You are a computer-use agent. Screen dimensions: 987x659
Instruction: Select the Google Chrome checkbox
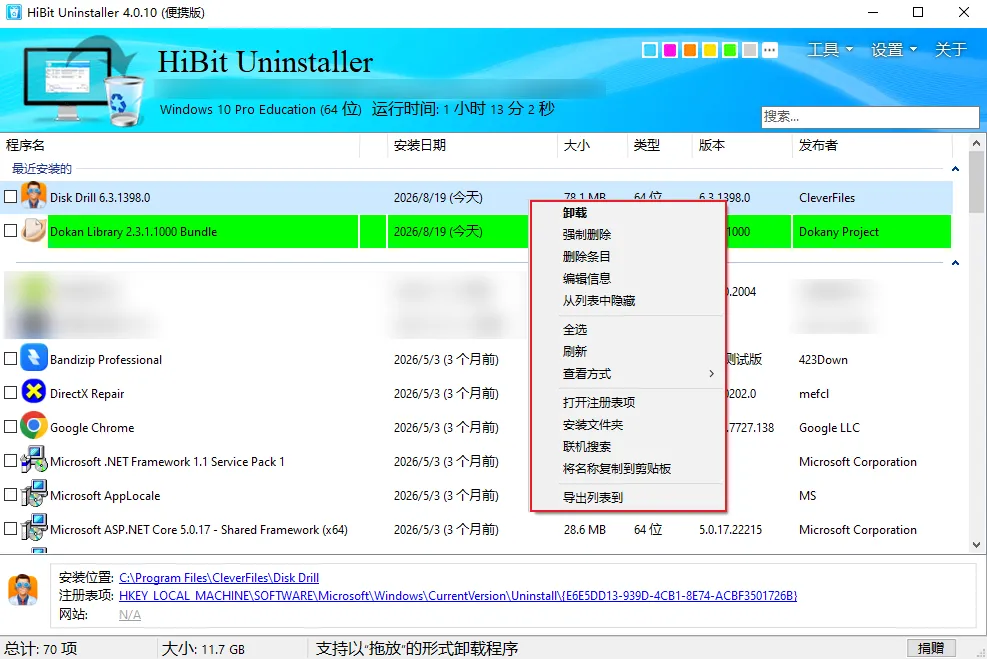(x=10, y=427)
